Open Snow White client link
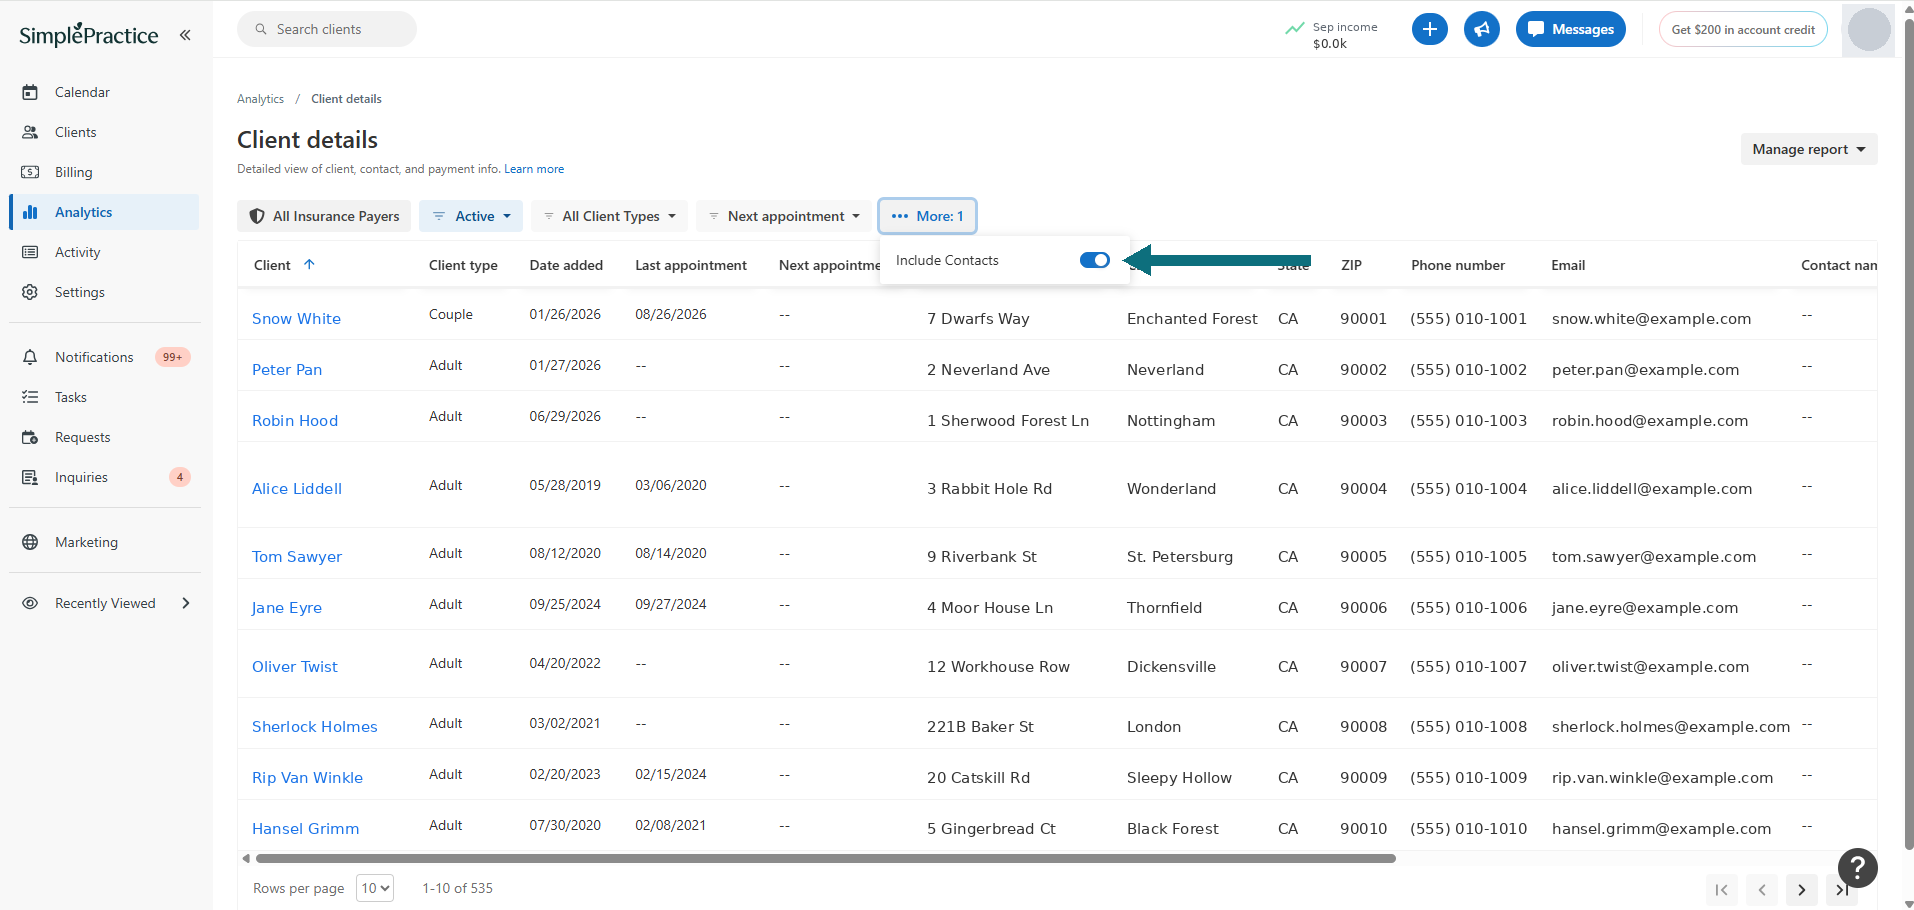1914x910 pixels. pyautogui.click(x=296, y=319)
